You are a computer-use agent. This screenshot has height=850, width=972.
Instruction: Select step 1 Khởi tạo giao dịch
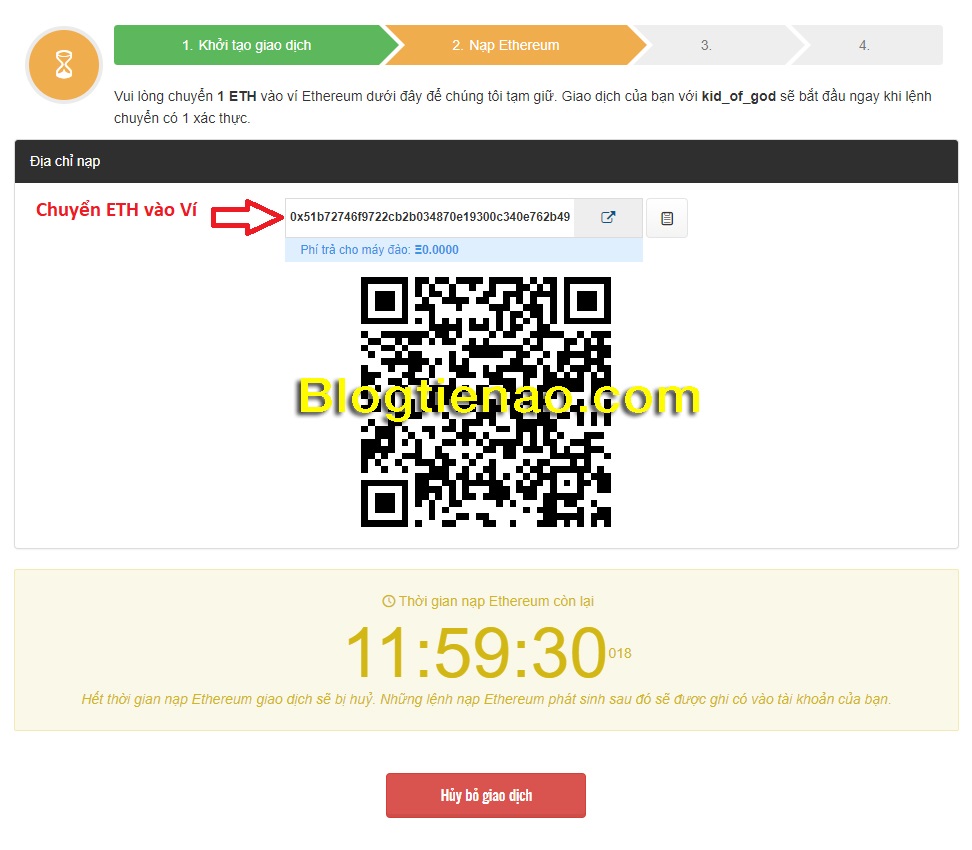click(x=254, y=45)
